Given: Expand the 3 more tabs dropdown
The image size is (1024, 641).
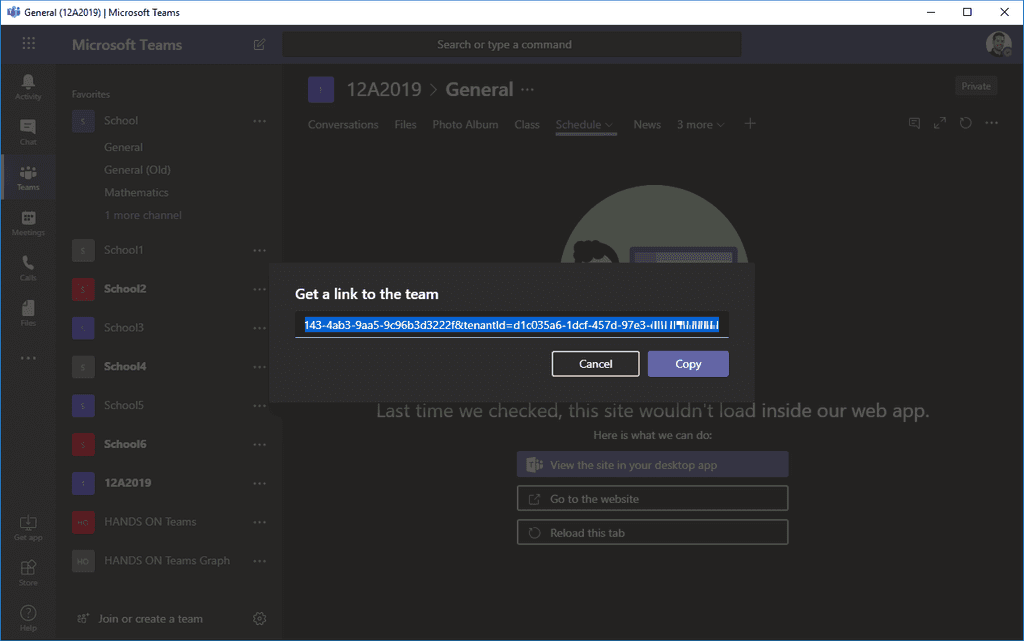Looking at the screenshot, I should 700,125.
